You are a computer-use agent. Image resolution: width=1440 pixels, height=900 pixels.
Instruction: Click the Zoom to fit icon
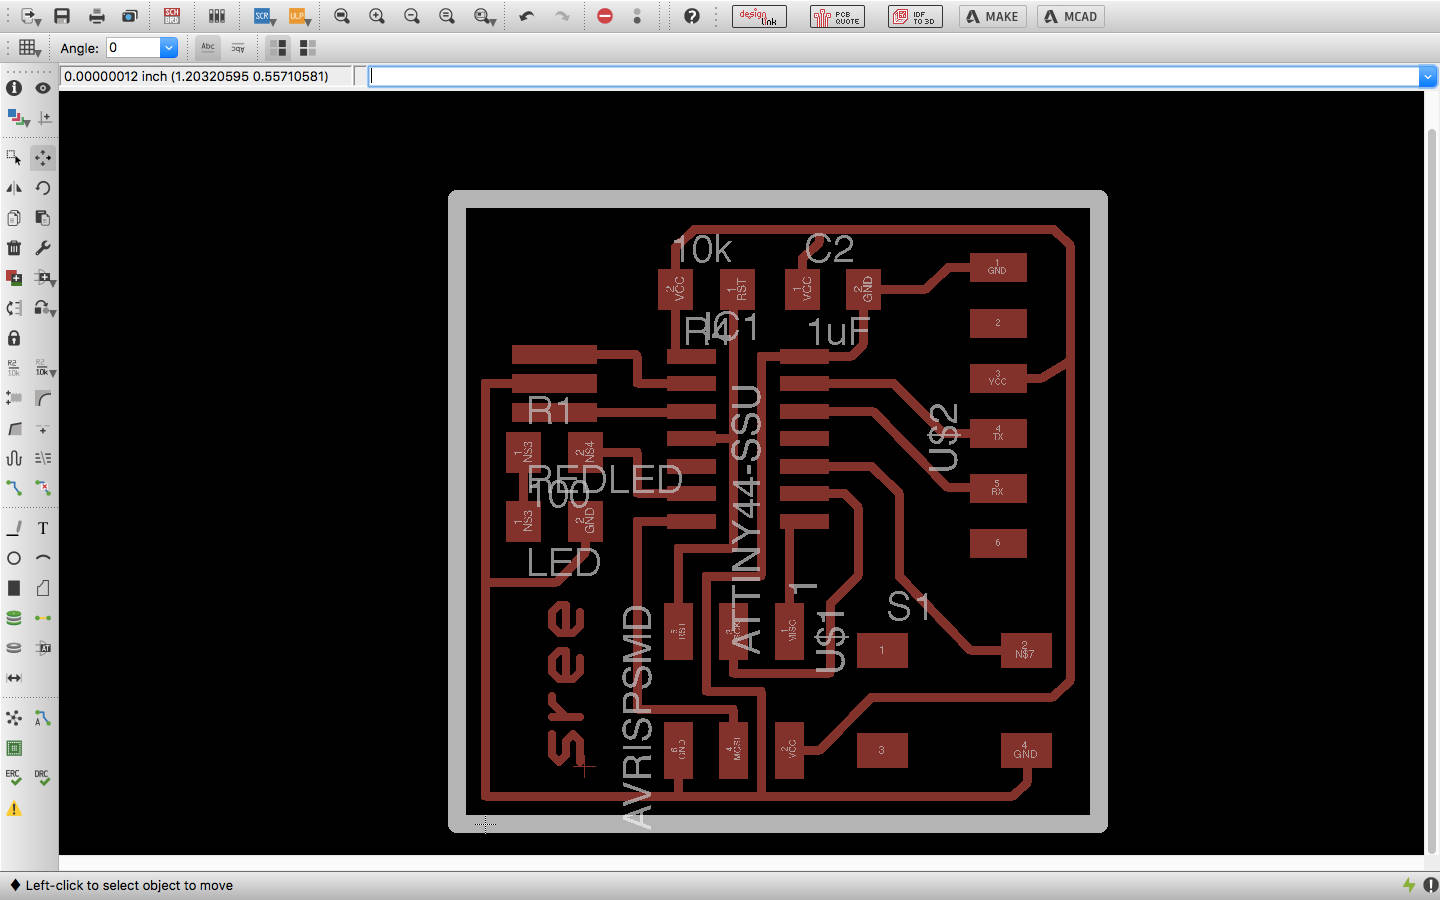pyautogui.click(x=342, y=16)
